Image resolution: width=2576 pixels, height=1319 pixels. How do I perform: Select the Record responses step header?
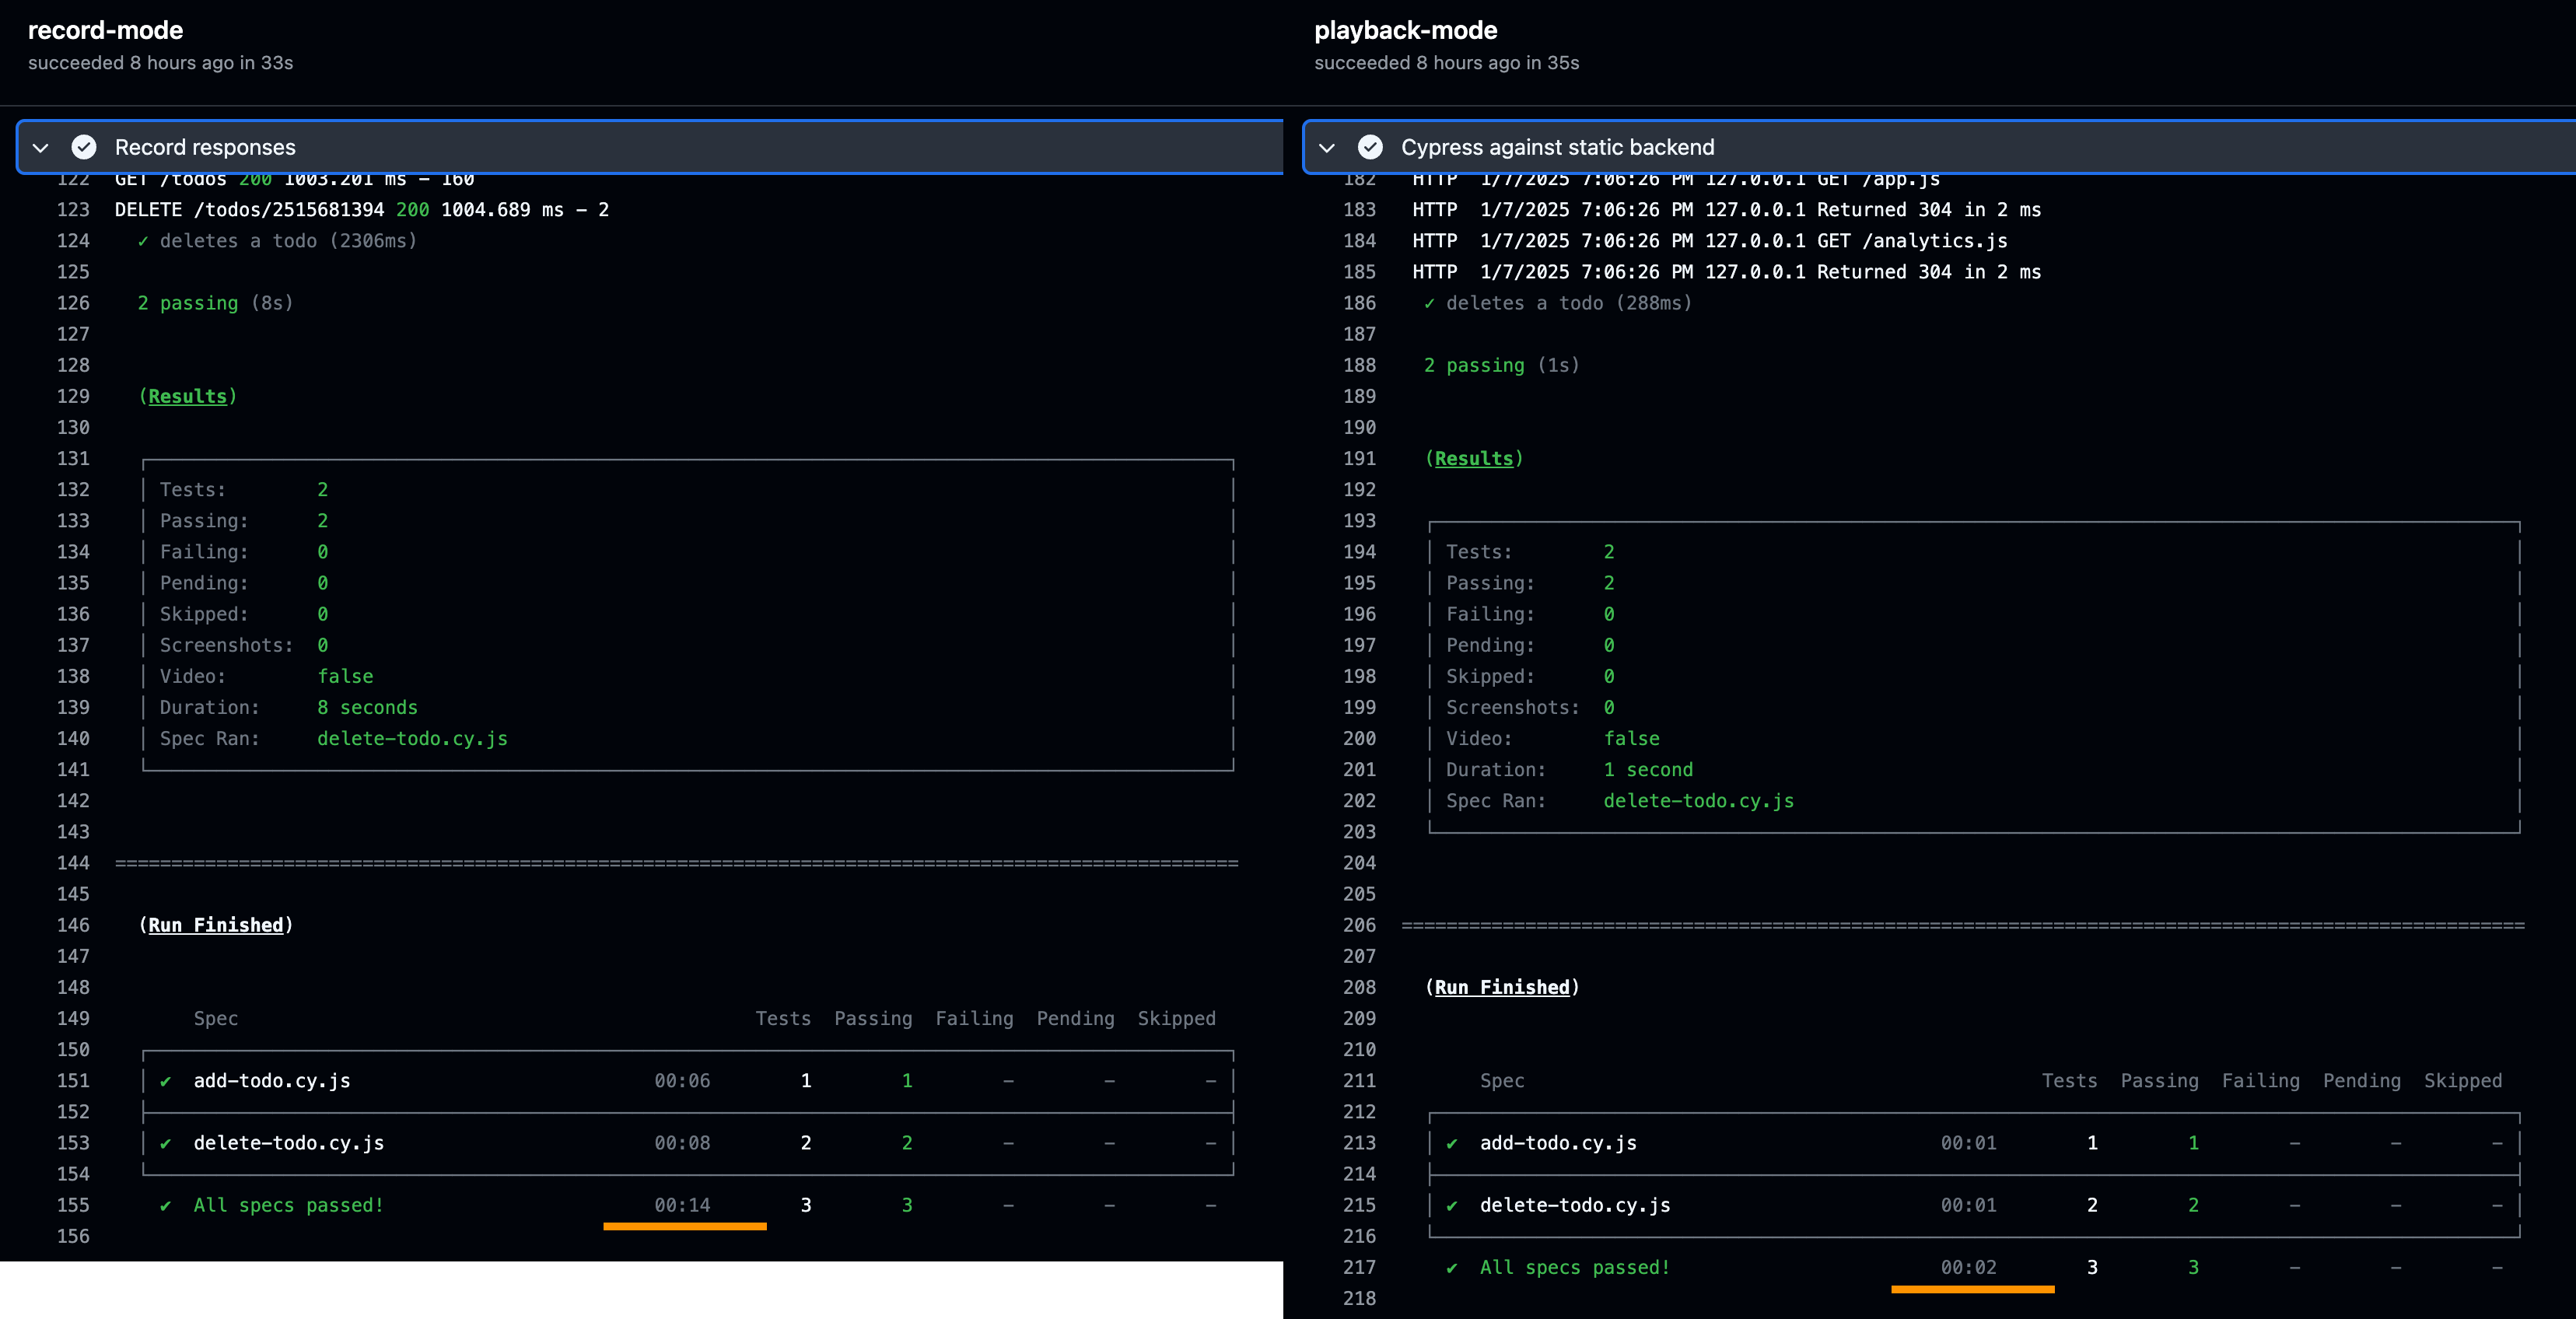[x=650, y=147]
